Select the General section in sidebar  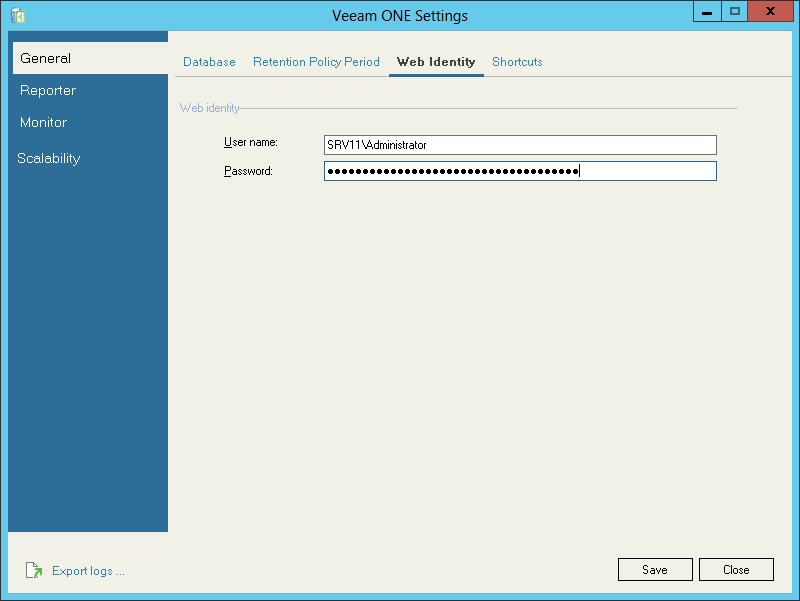pyautogui.click(x=90, y=58)
